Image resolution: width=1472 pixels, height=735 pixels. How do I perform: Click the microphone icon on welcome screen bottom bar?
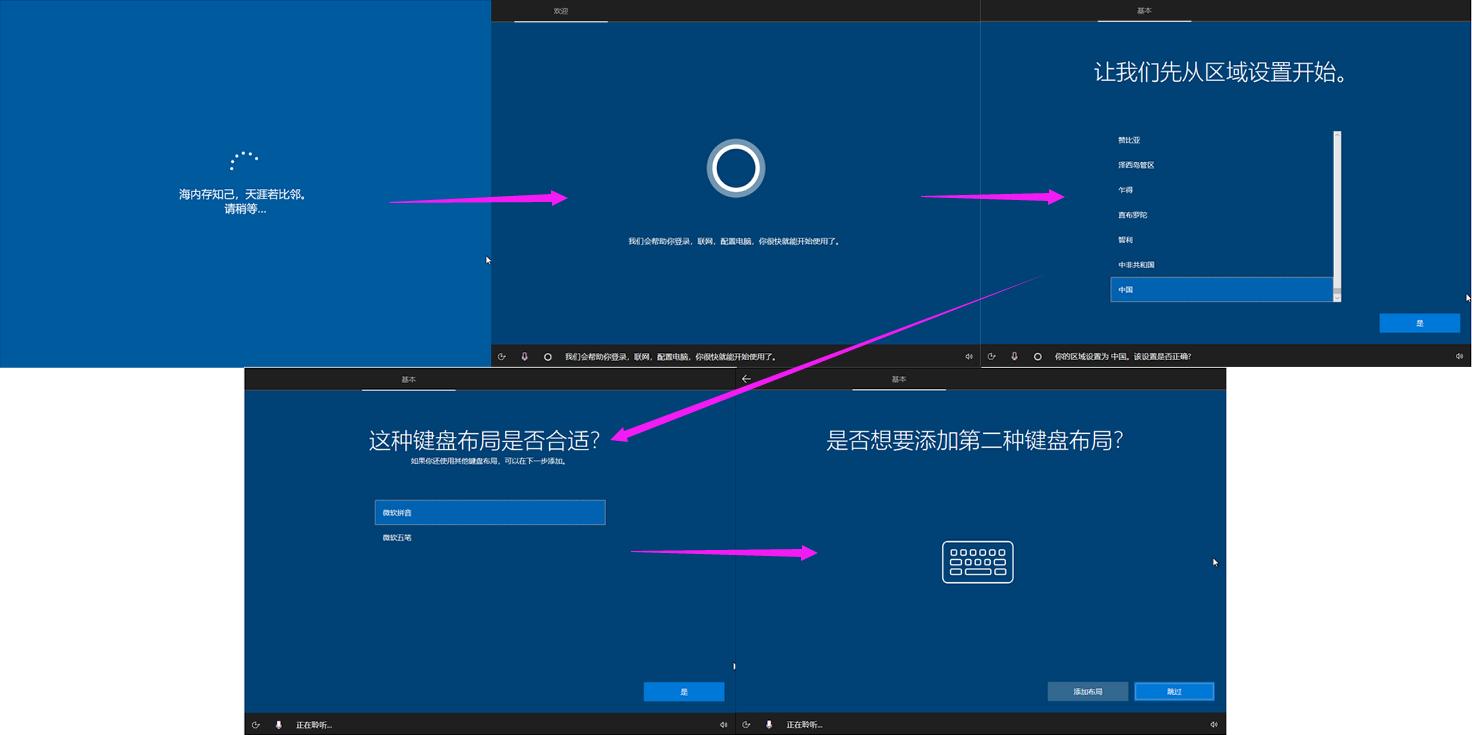coord(523,356)
